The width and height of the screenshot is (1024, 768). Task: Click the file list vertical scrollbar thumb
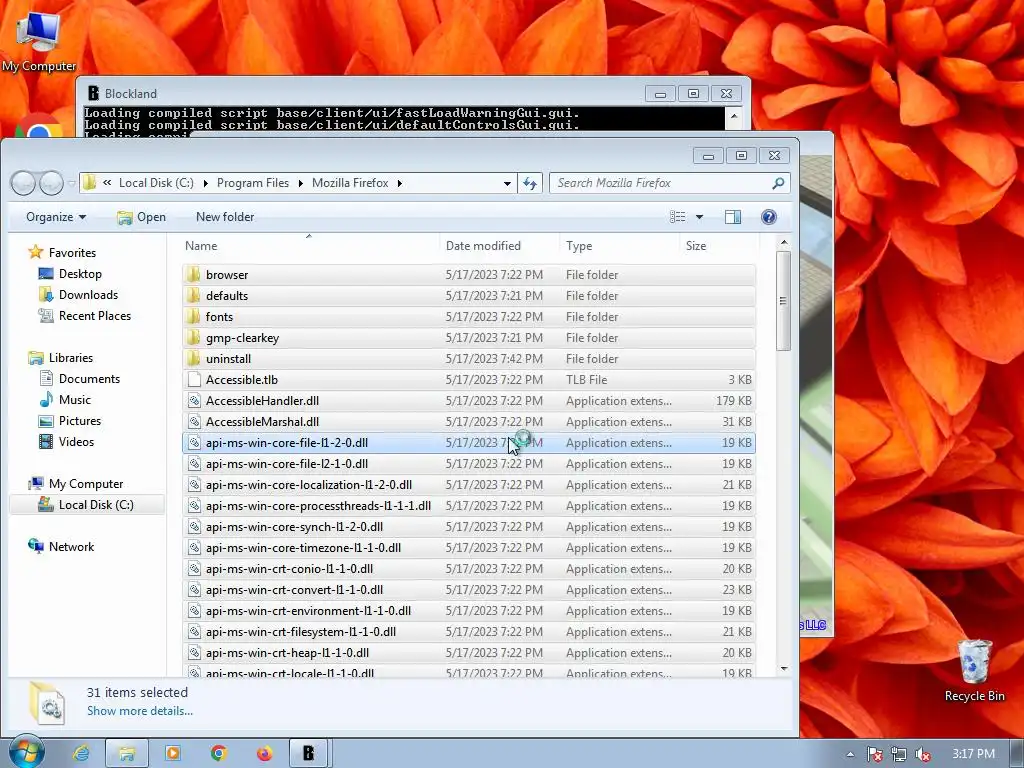click(784, 300)
